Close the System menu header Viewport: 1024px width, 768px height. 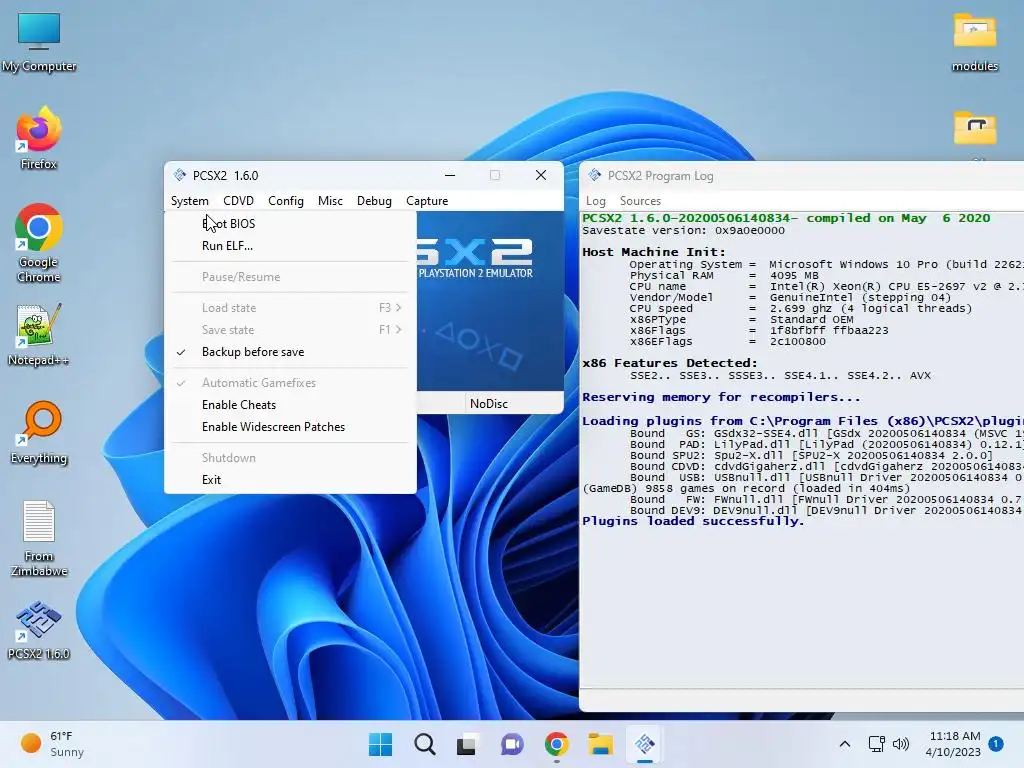pos(190,201)
